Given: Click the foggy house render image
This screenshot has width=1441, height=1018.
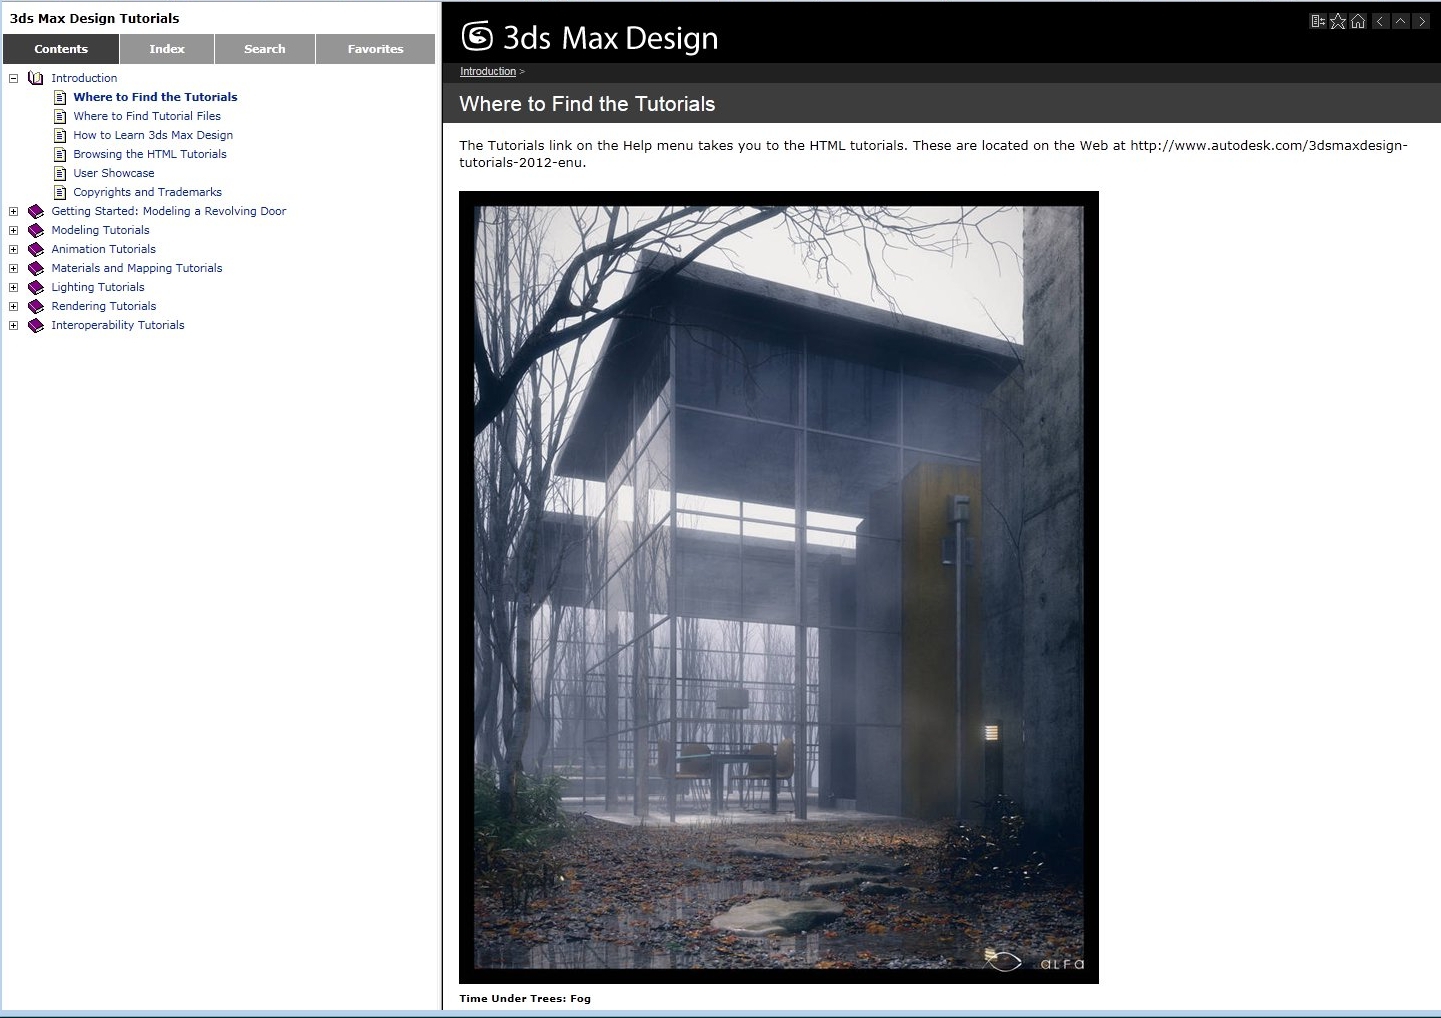Looking at the screenshot, I should click(779, 587).
